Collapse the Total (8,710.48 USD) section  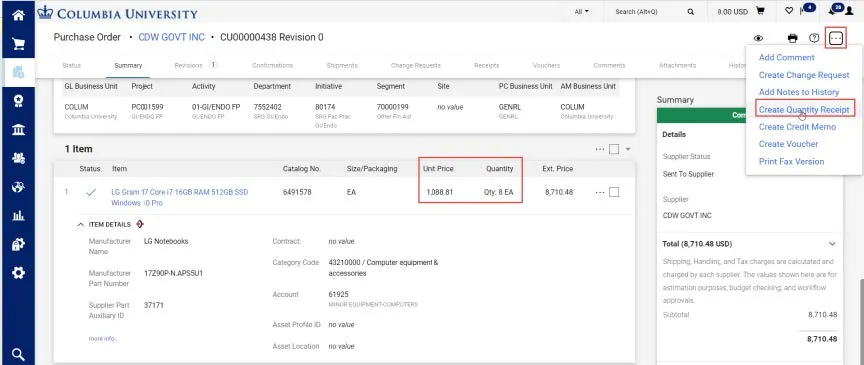832,244
